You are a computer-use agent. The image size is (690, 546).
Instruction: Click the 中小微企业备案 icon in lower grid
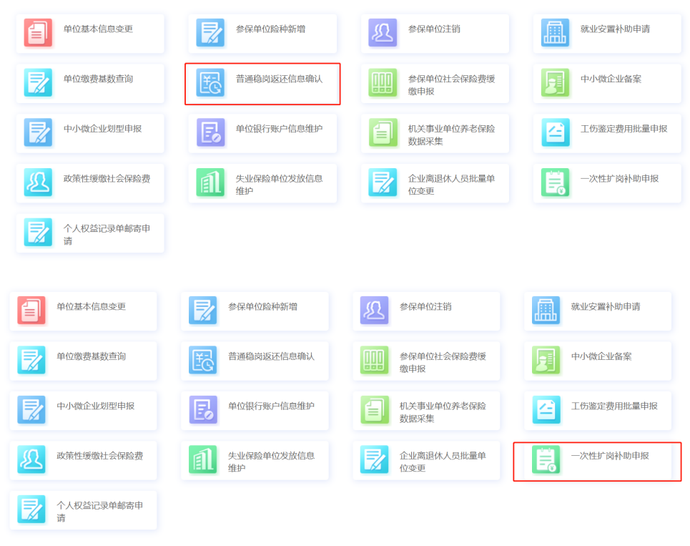[x=546, y=360]
